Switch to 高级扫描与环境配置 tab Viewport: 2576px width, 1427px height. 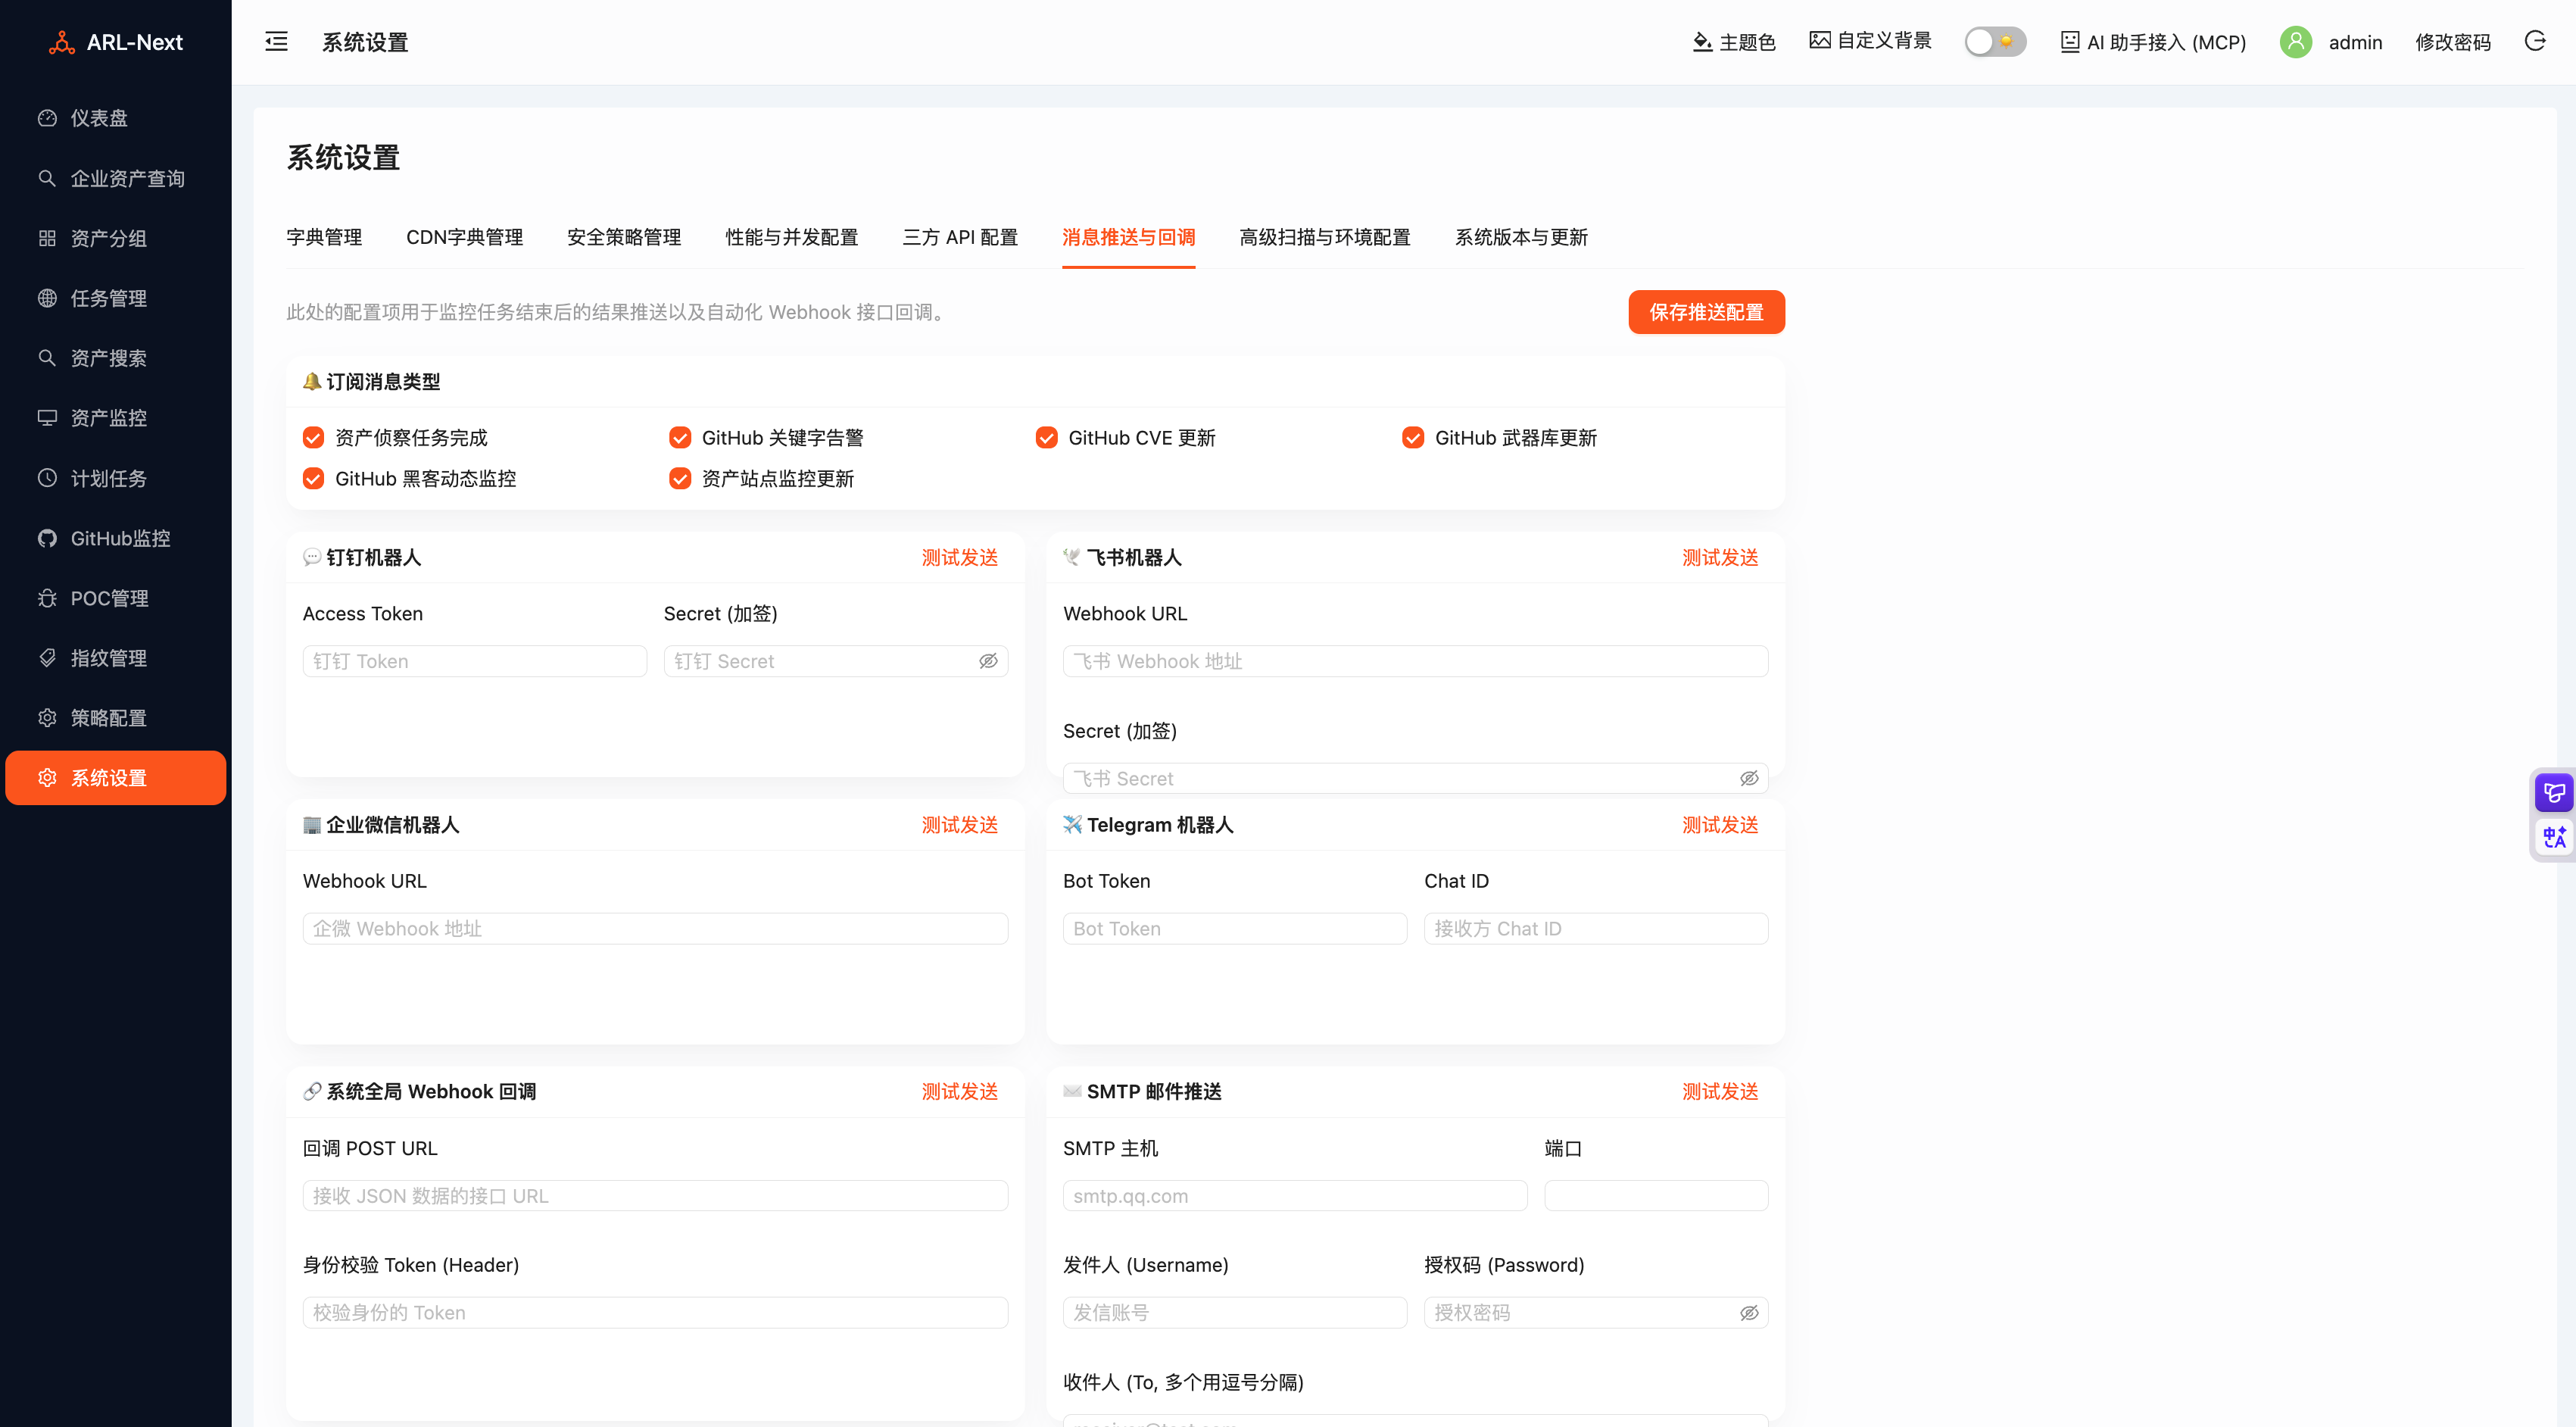[1325, 237]
